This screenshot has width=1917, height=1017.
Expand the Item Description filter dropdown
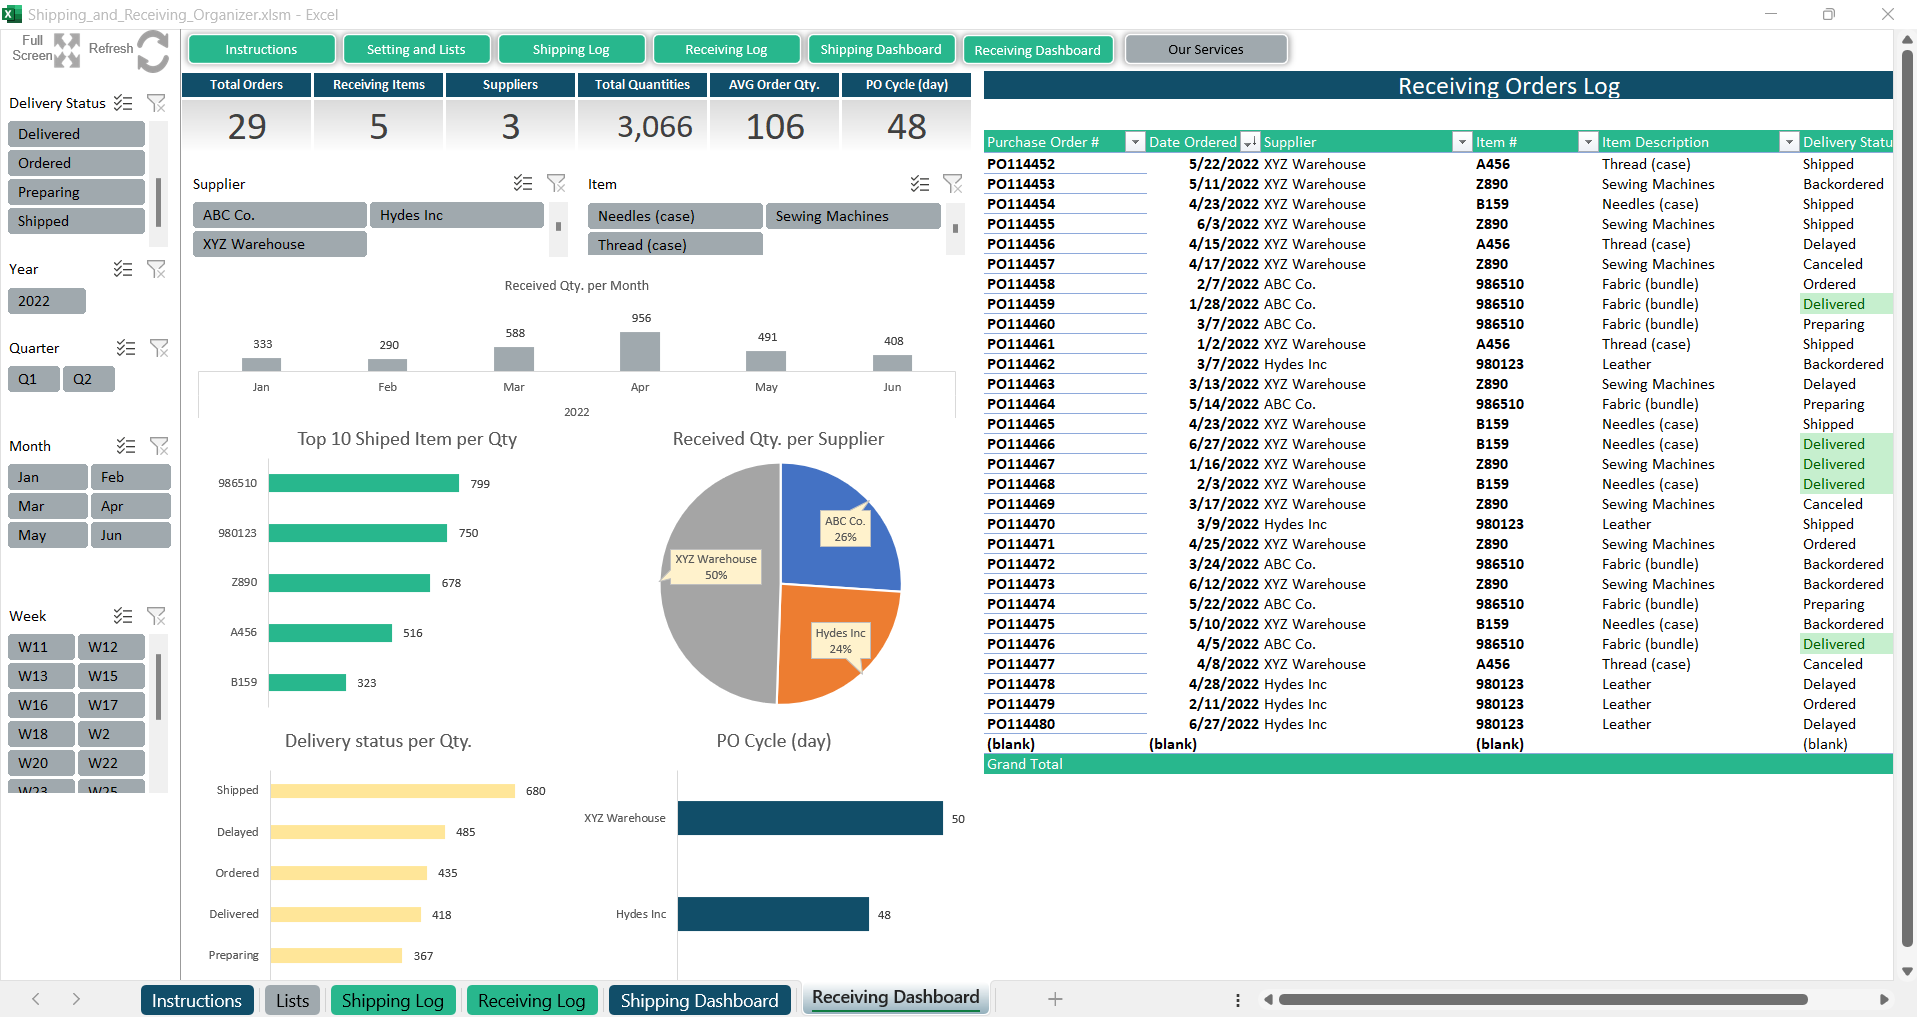1788,142
